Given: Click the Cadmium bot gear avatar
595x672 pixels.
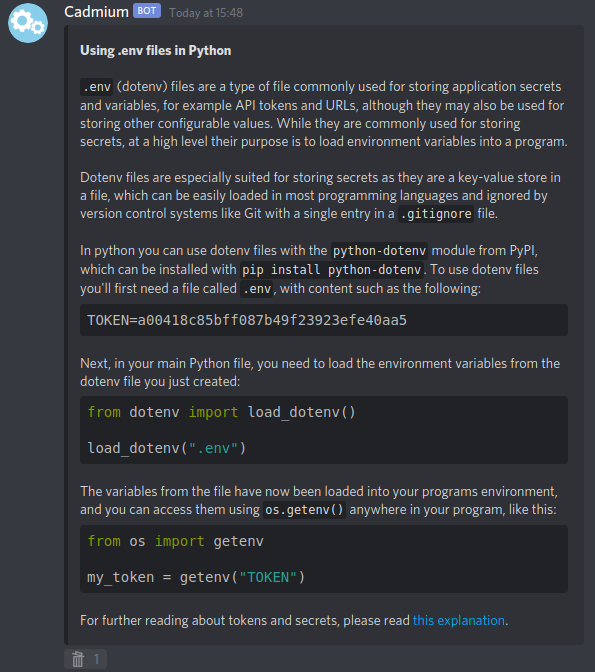Looking at the screenshot, I should pos(28,23).
